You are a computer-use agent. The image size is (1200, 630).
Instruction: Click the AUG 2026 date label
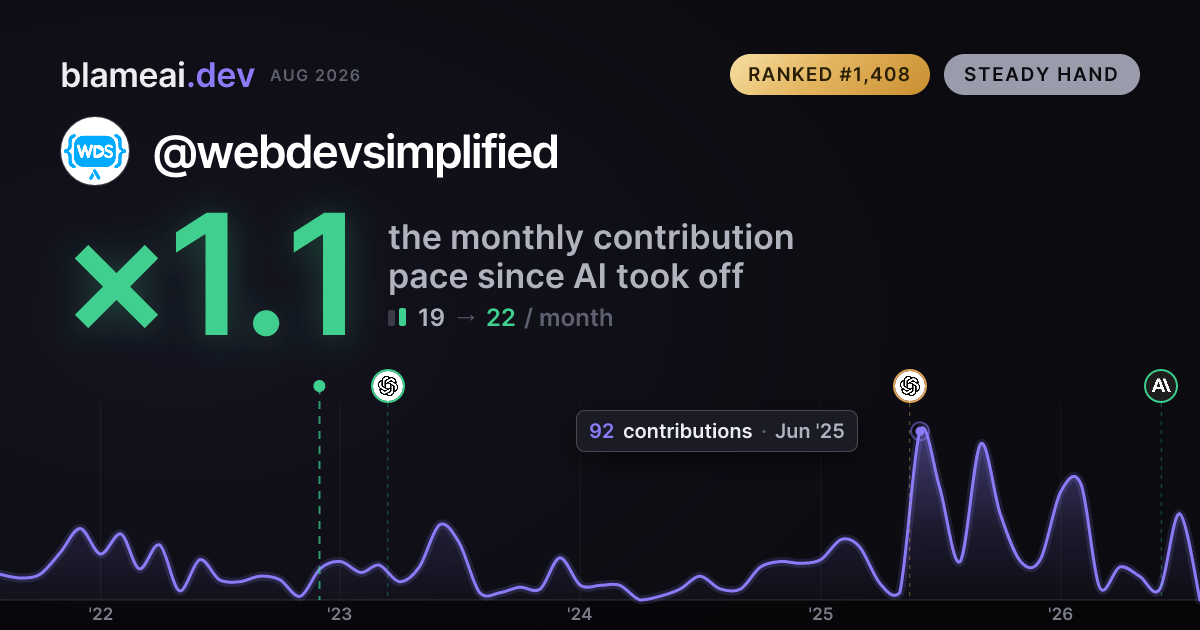click(x=315, y=76)
